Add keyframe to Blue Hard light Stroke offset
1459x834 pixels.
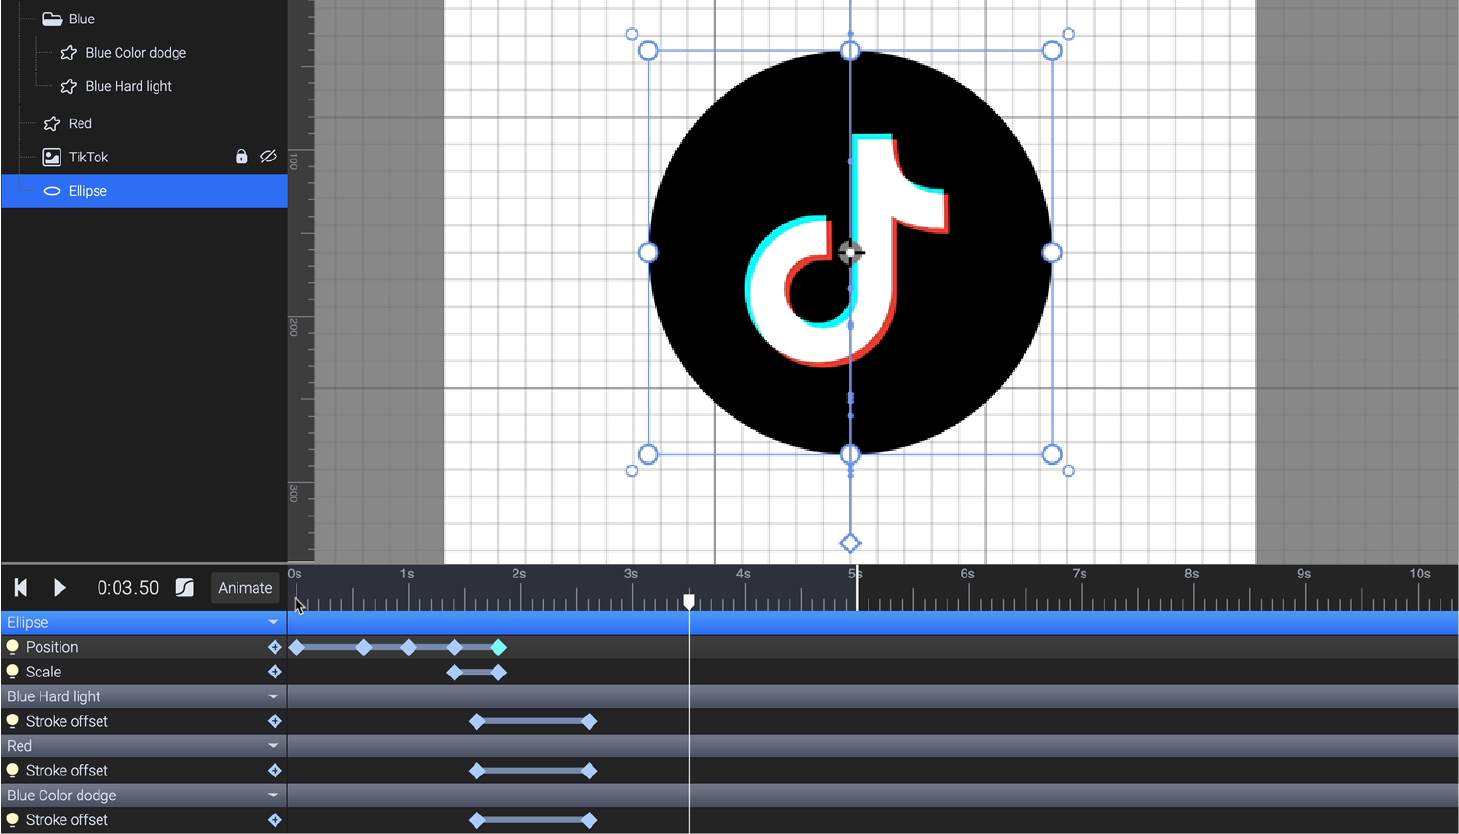[275, 721]
